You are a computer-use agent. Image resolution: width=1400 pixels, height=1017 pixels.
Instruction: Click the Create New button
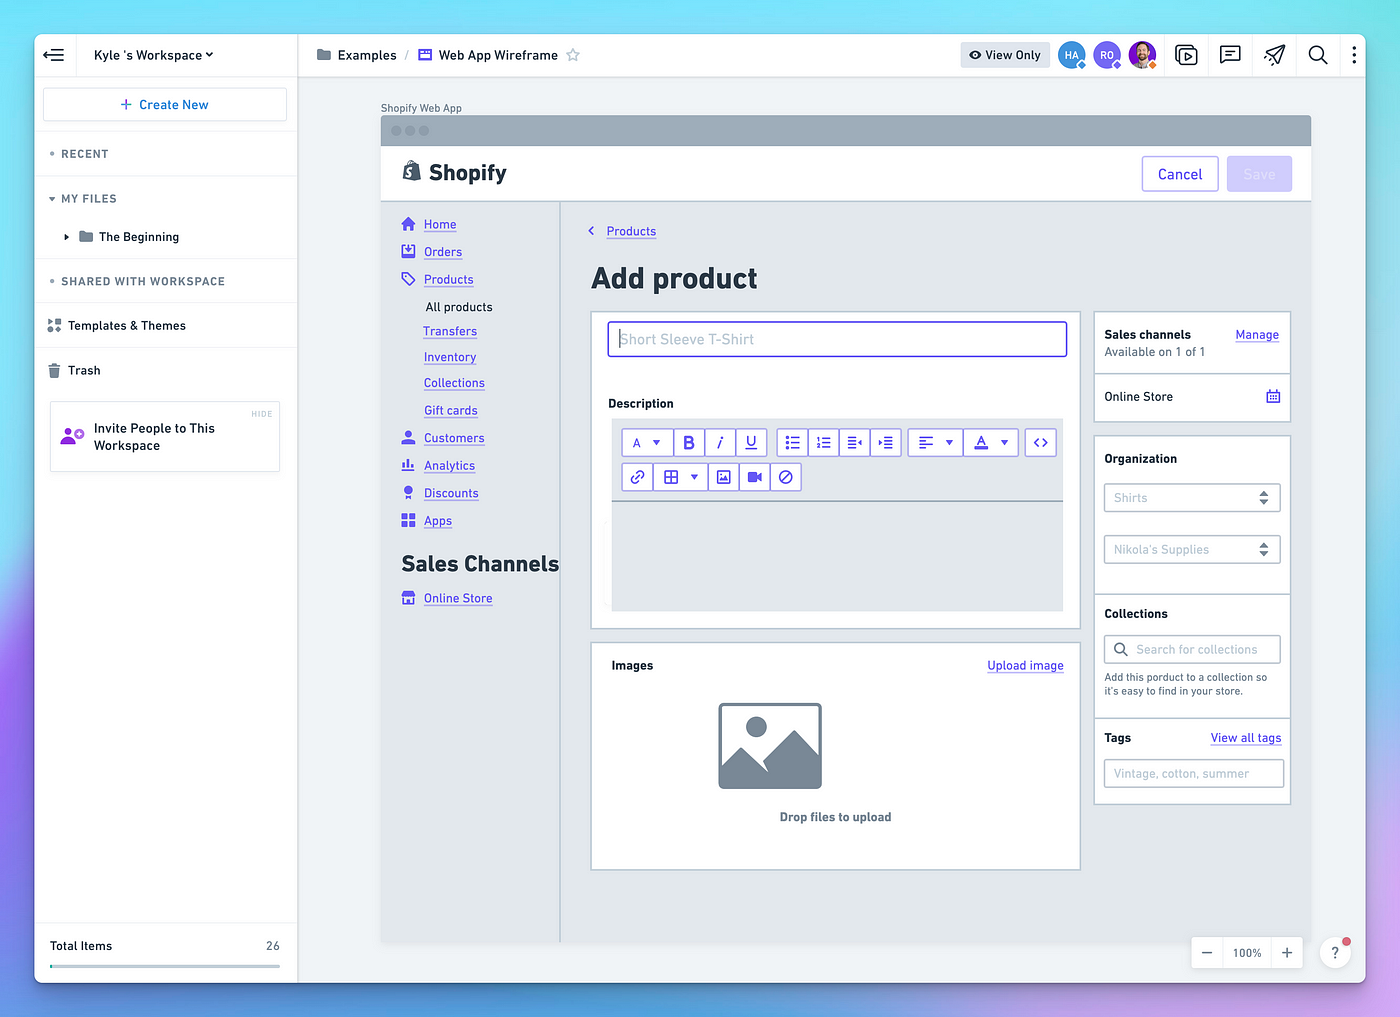165,104
